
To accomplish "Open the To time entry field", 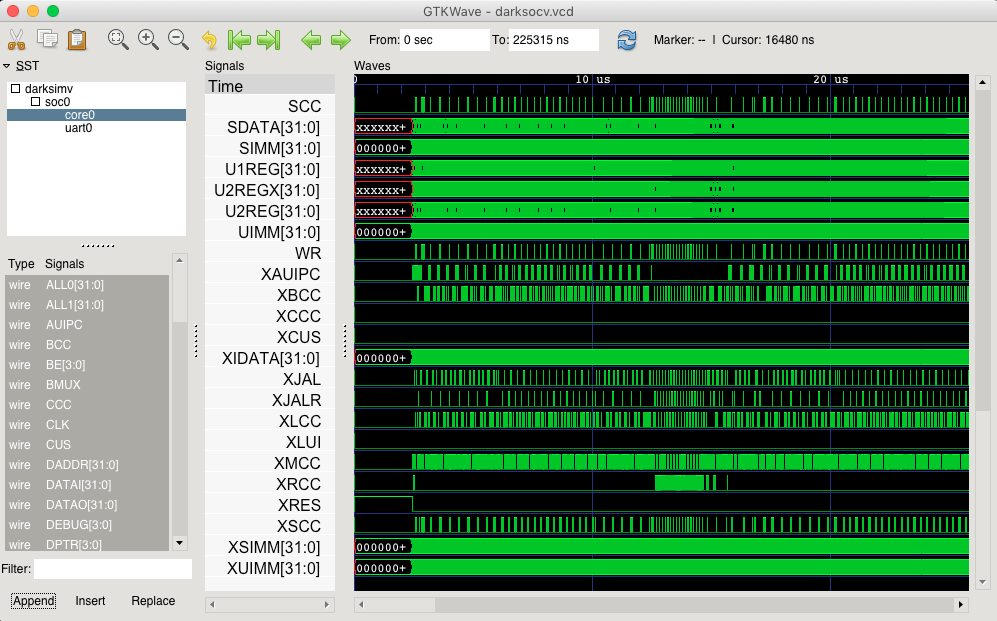I will (555, 40).
